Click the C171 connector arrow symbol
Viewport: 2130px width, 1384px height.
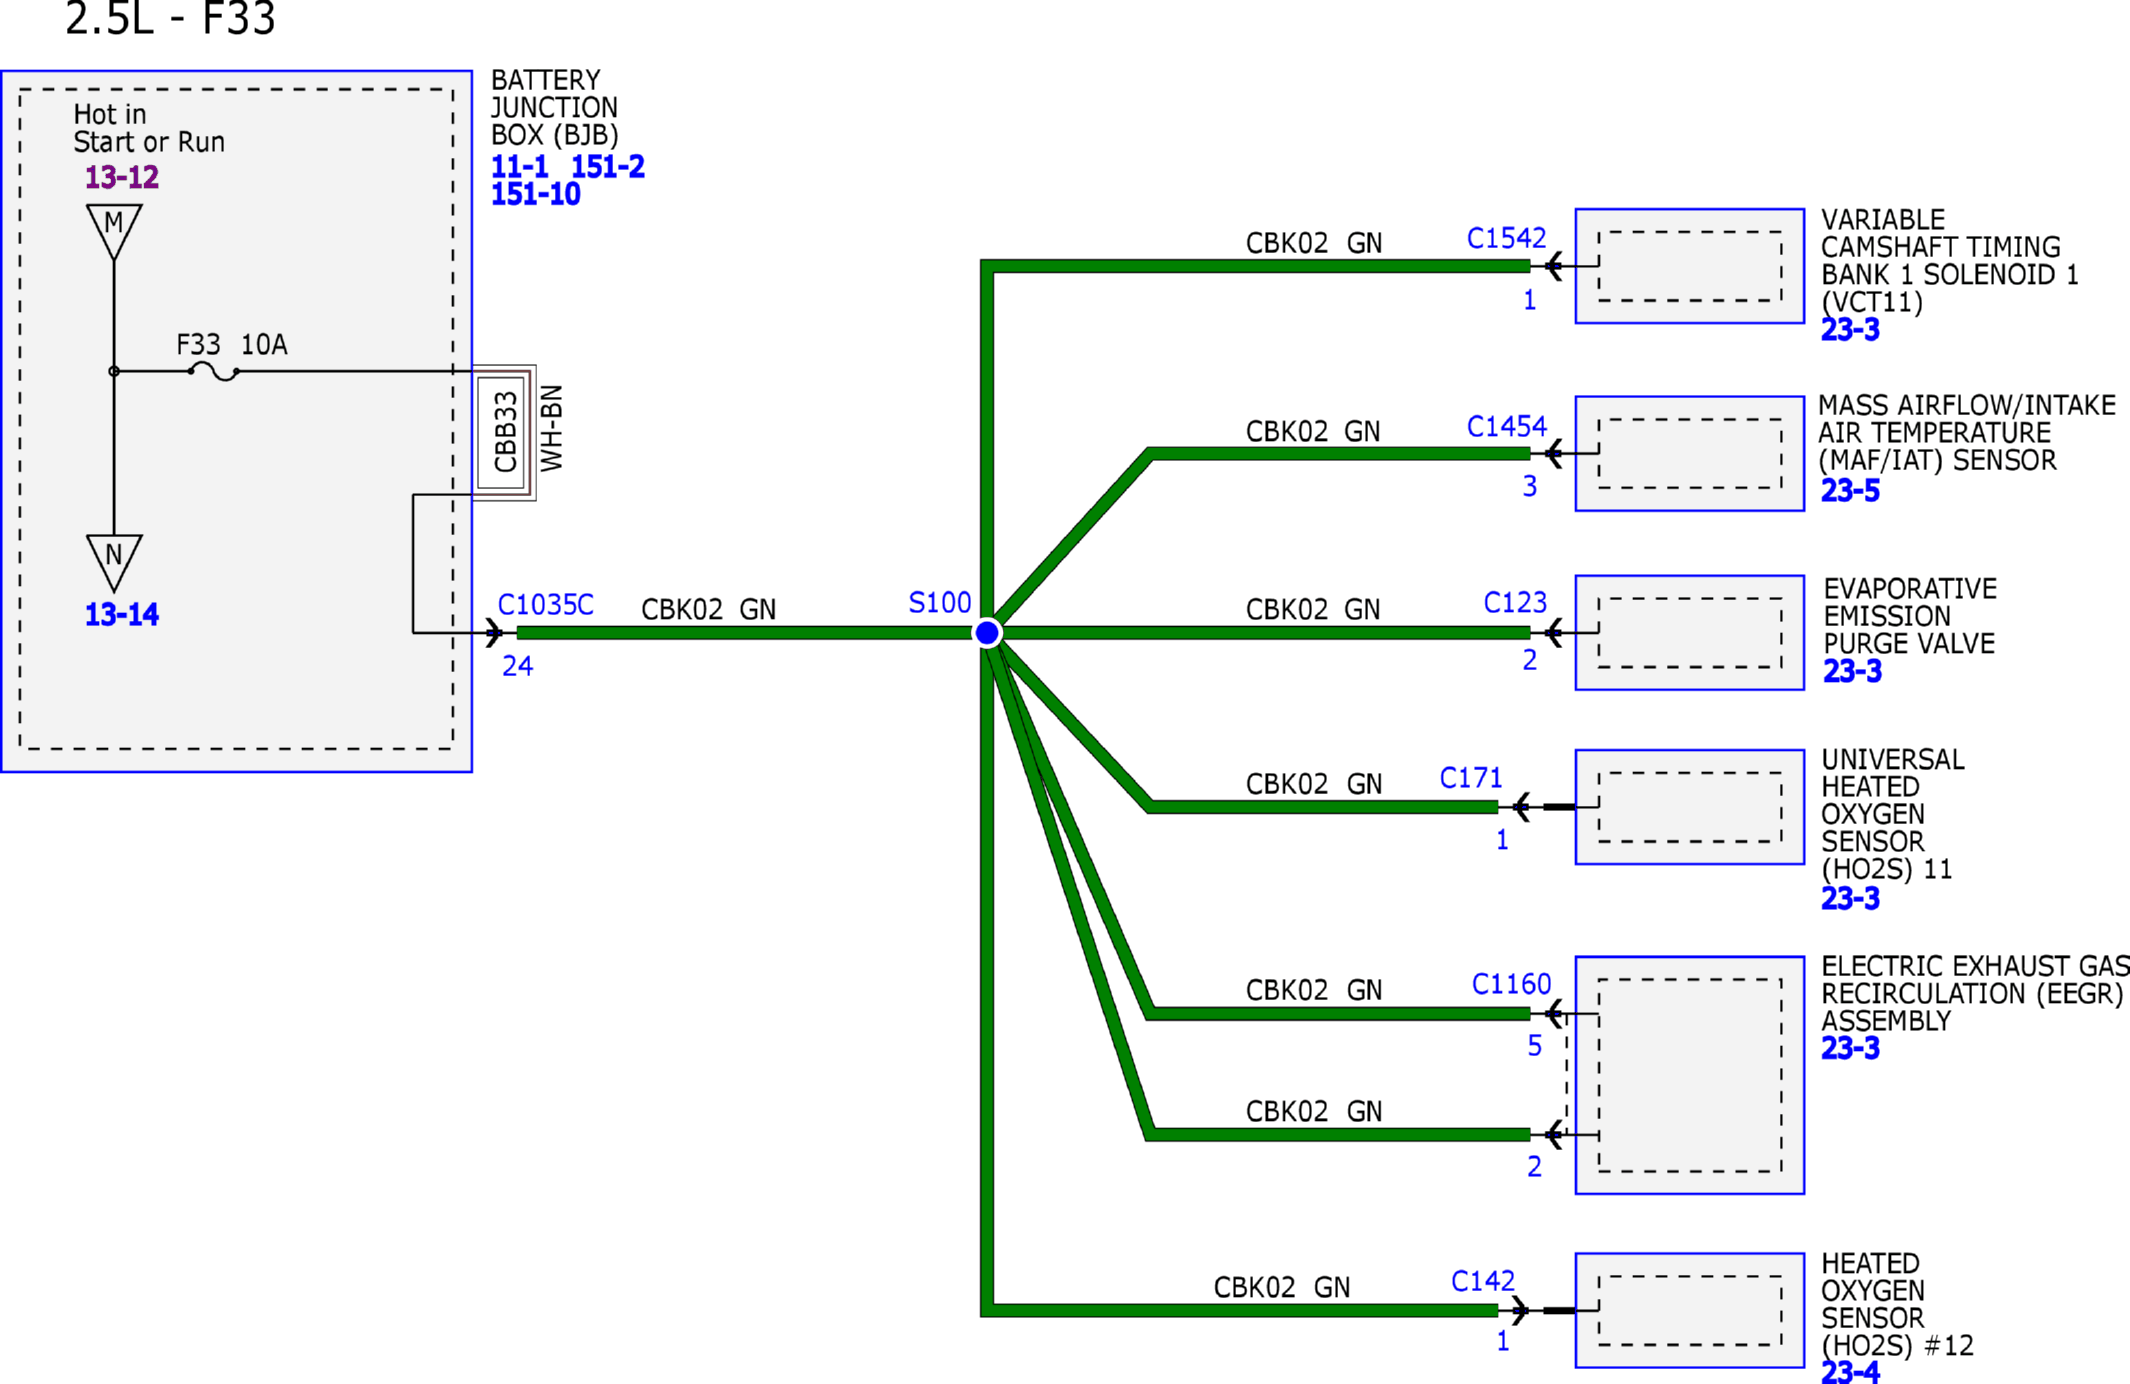click(x=1521, y=806)
